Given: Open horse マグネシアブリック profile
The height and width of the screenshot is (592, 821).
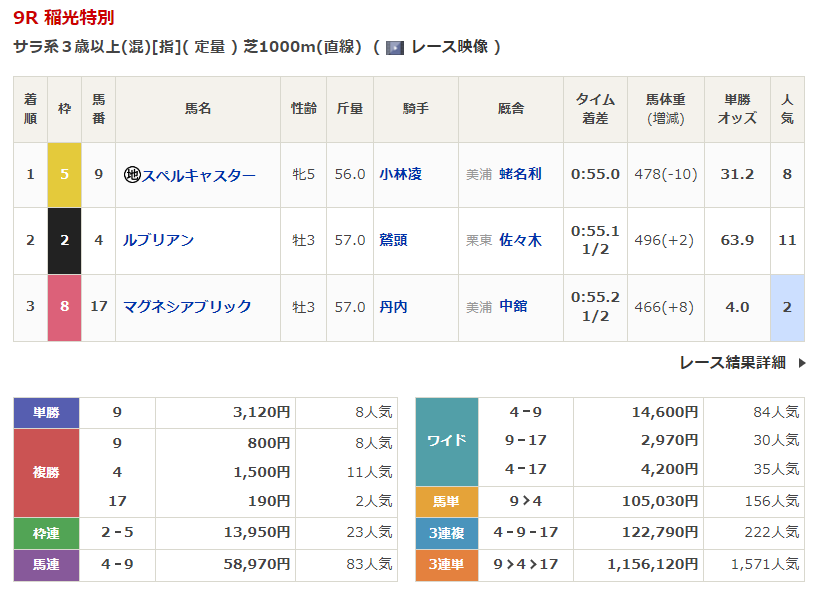Looking at the screenshot, I should coord(187,306).
